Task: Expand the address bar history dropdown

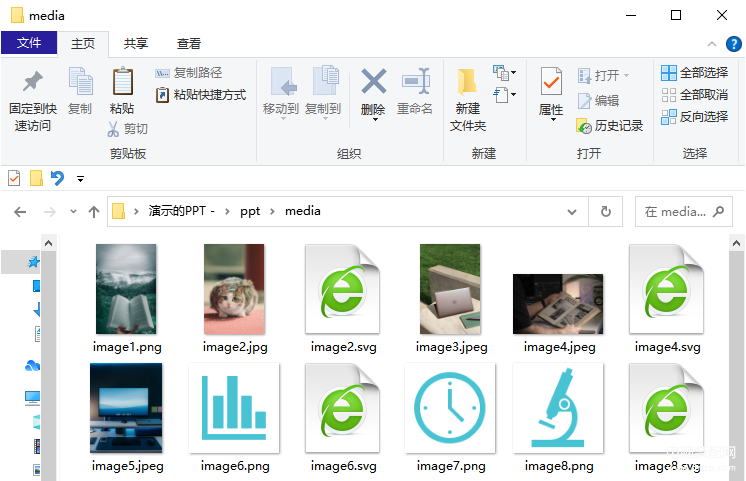Action: 572,212
